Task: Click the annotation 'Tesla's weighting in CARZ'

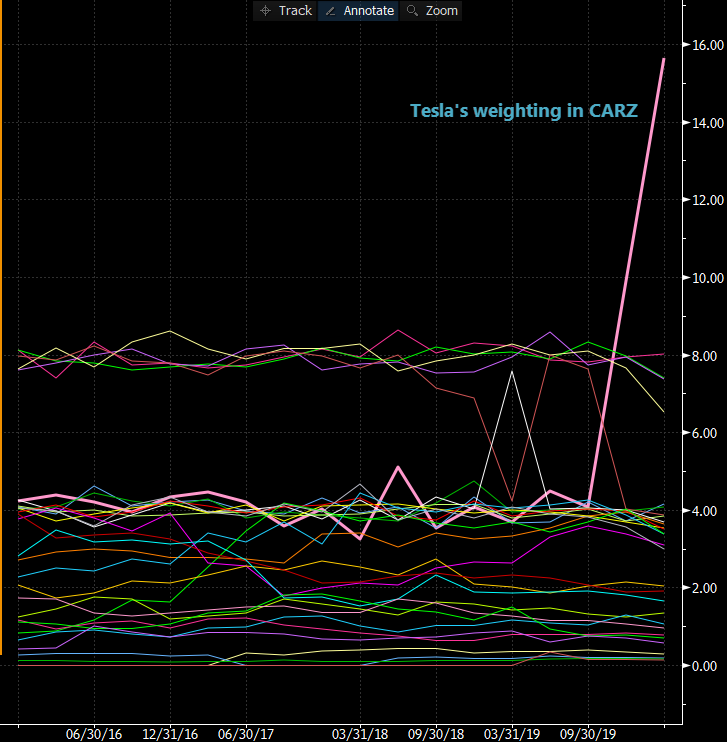Action: pos(523,111)
